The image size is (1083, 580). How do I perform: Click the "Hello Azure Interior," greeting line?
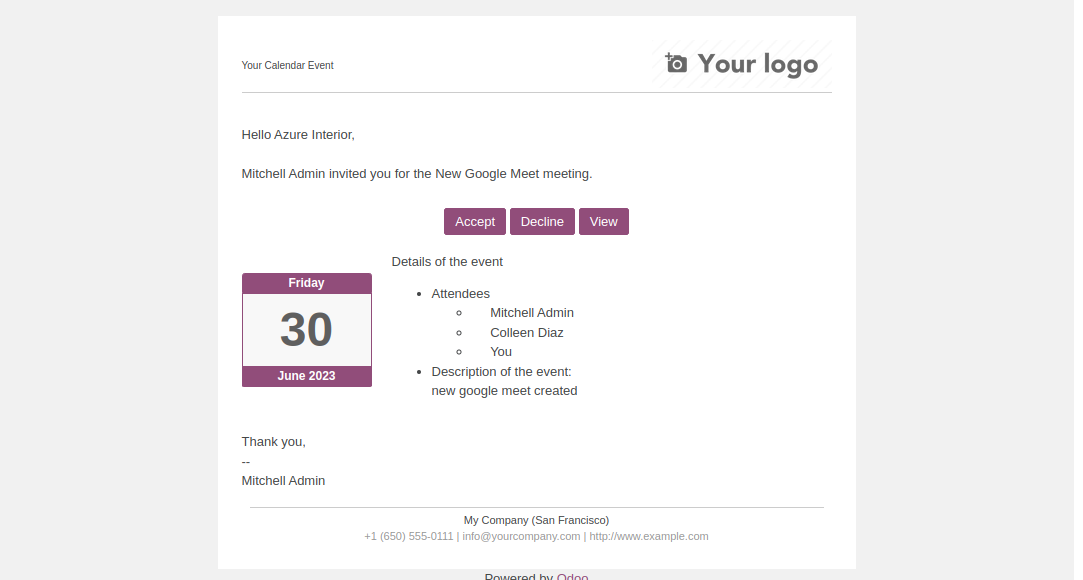point(298,135)
